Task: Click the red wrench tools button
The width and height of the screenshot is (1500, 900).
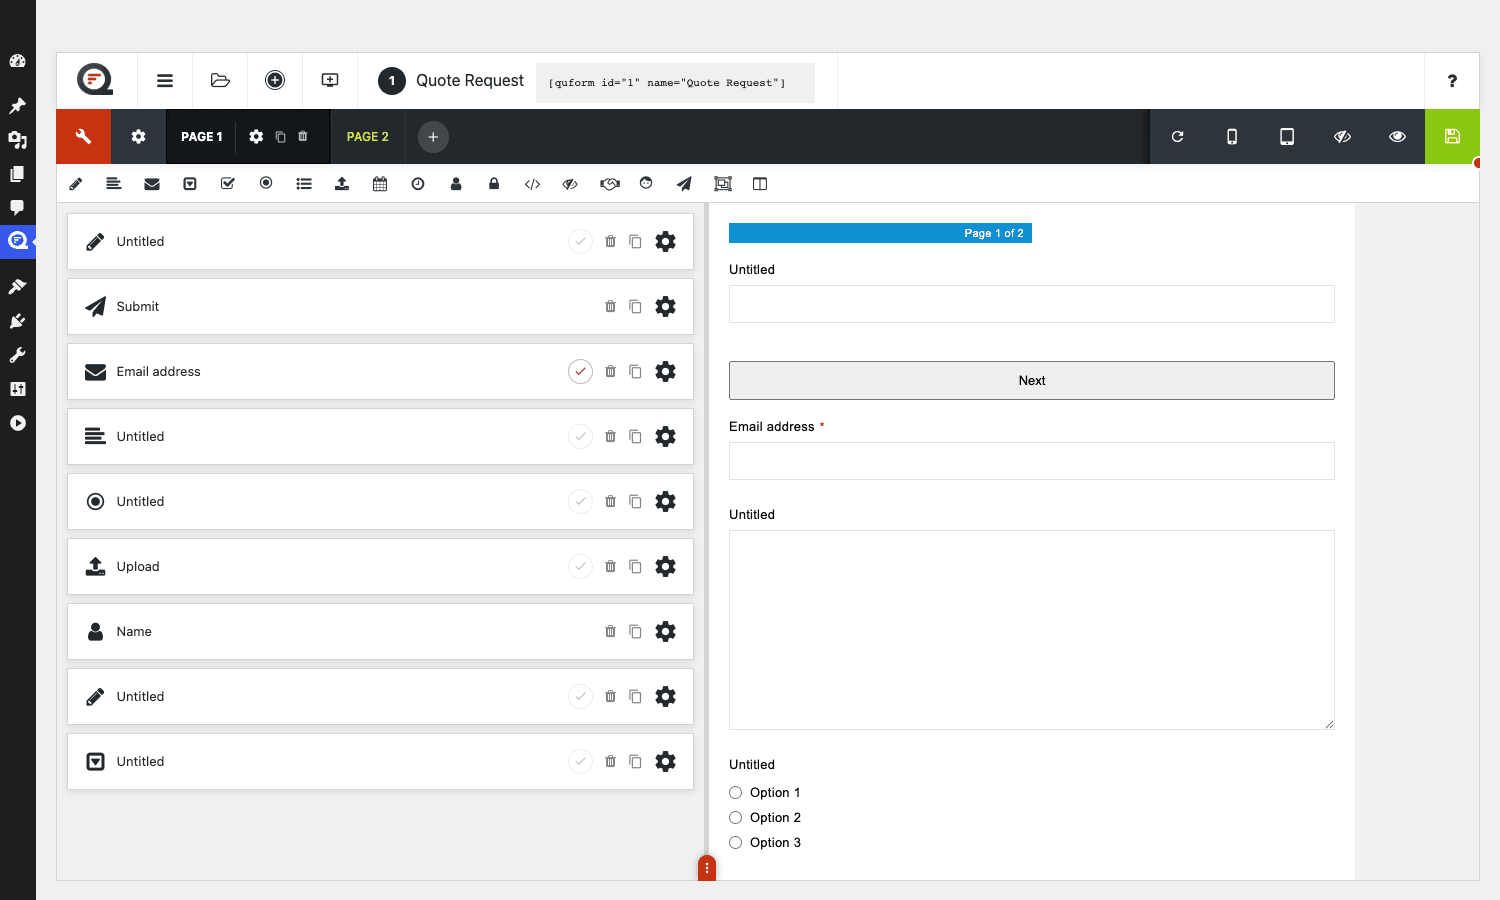Action: [83, 137]
